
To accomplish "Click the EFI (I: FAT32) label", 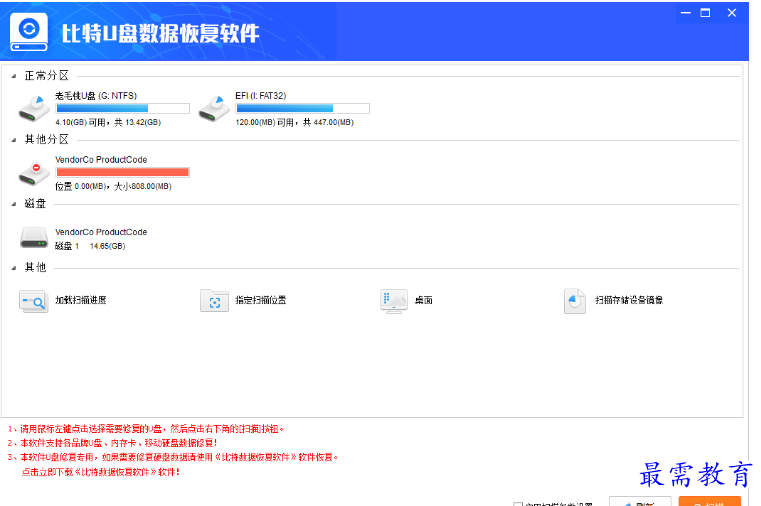I will (x=261, y=96).
